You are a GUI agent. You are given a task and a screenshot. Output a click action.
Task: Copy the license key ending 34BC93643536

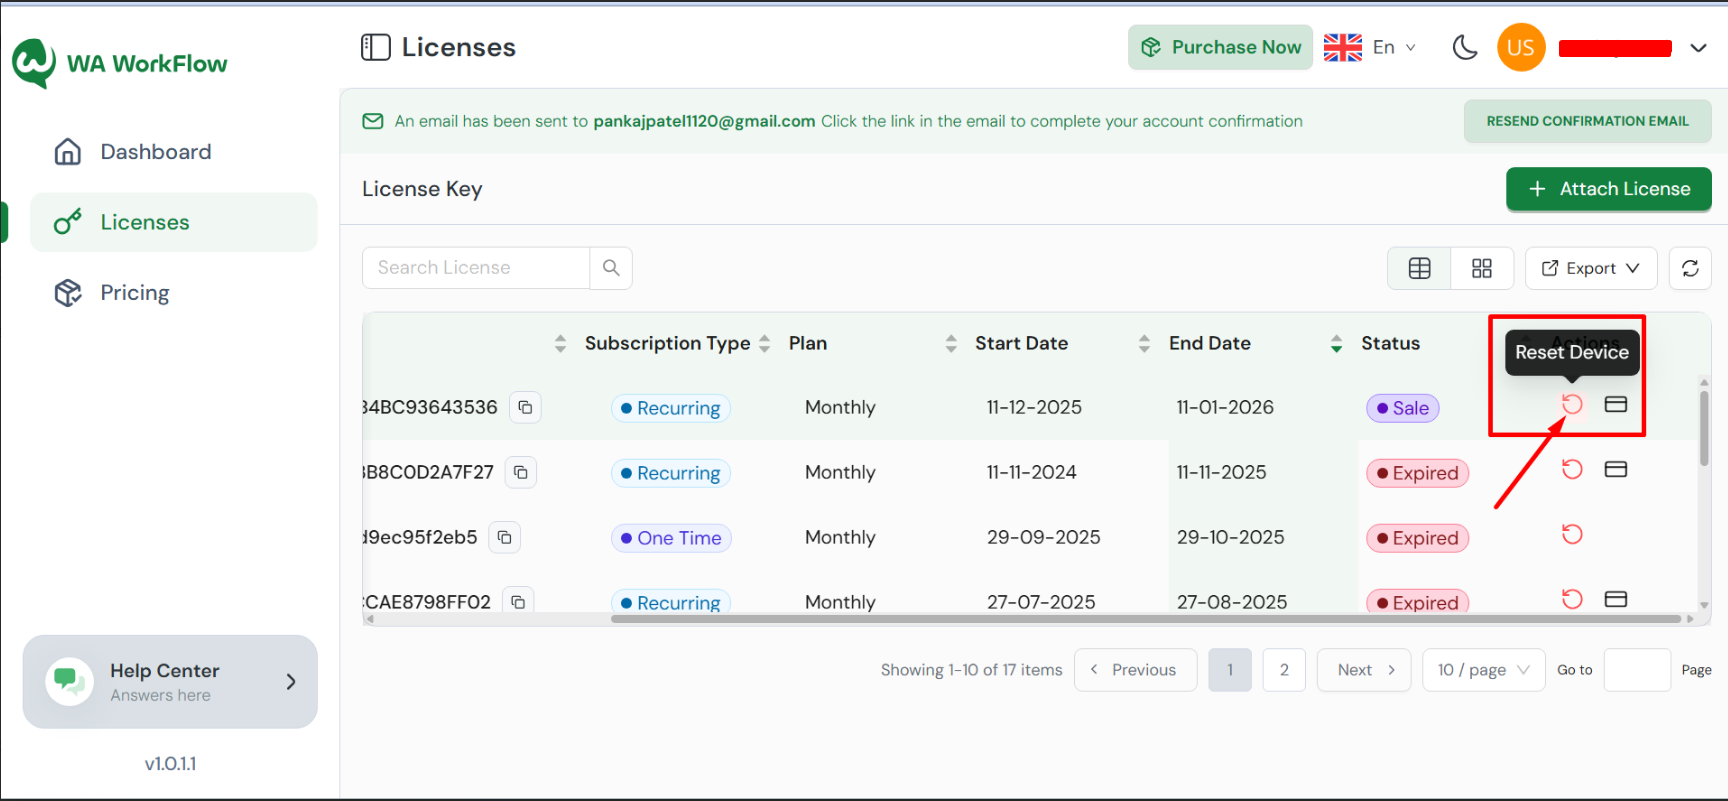point(525,407)
